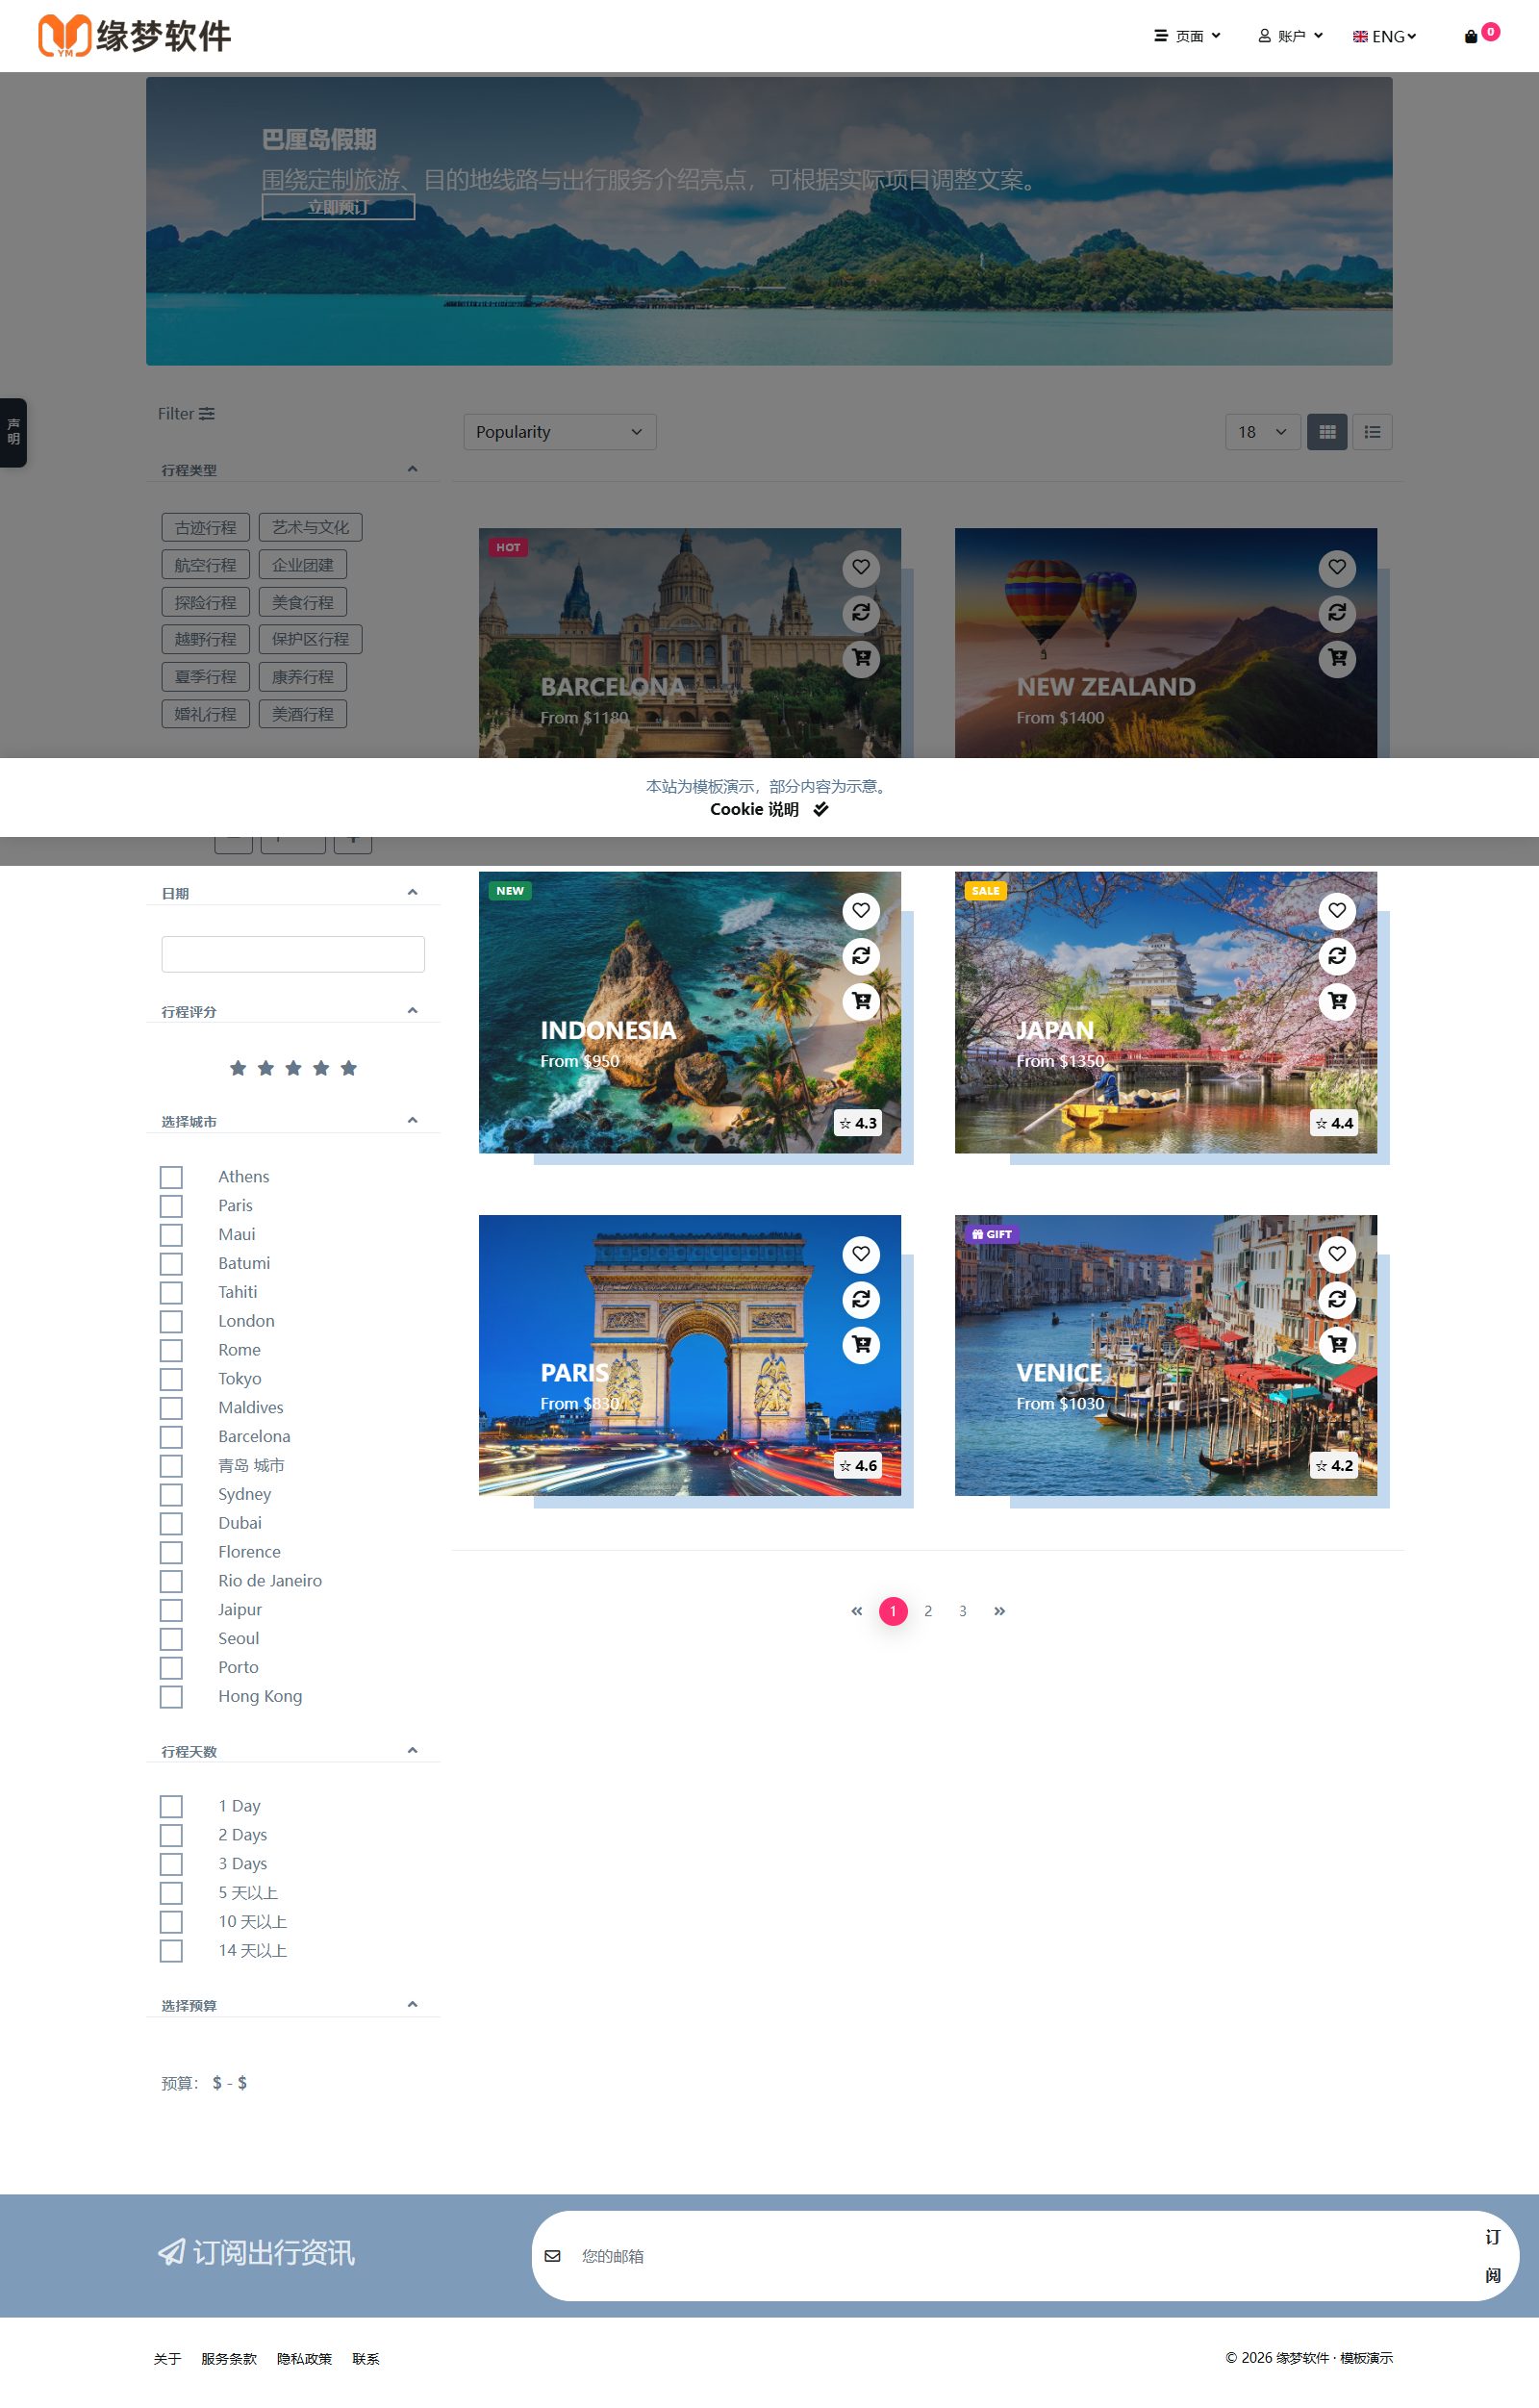Viewport: 1539px width, 2408px height.
Task: Click compare icon on Indonesia card
Action: pos(861,956)
